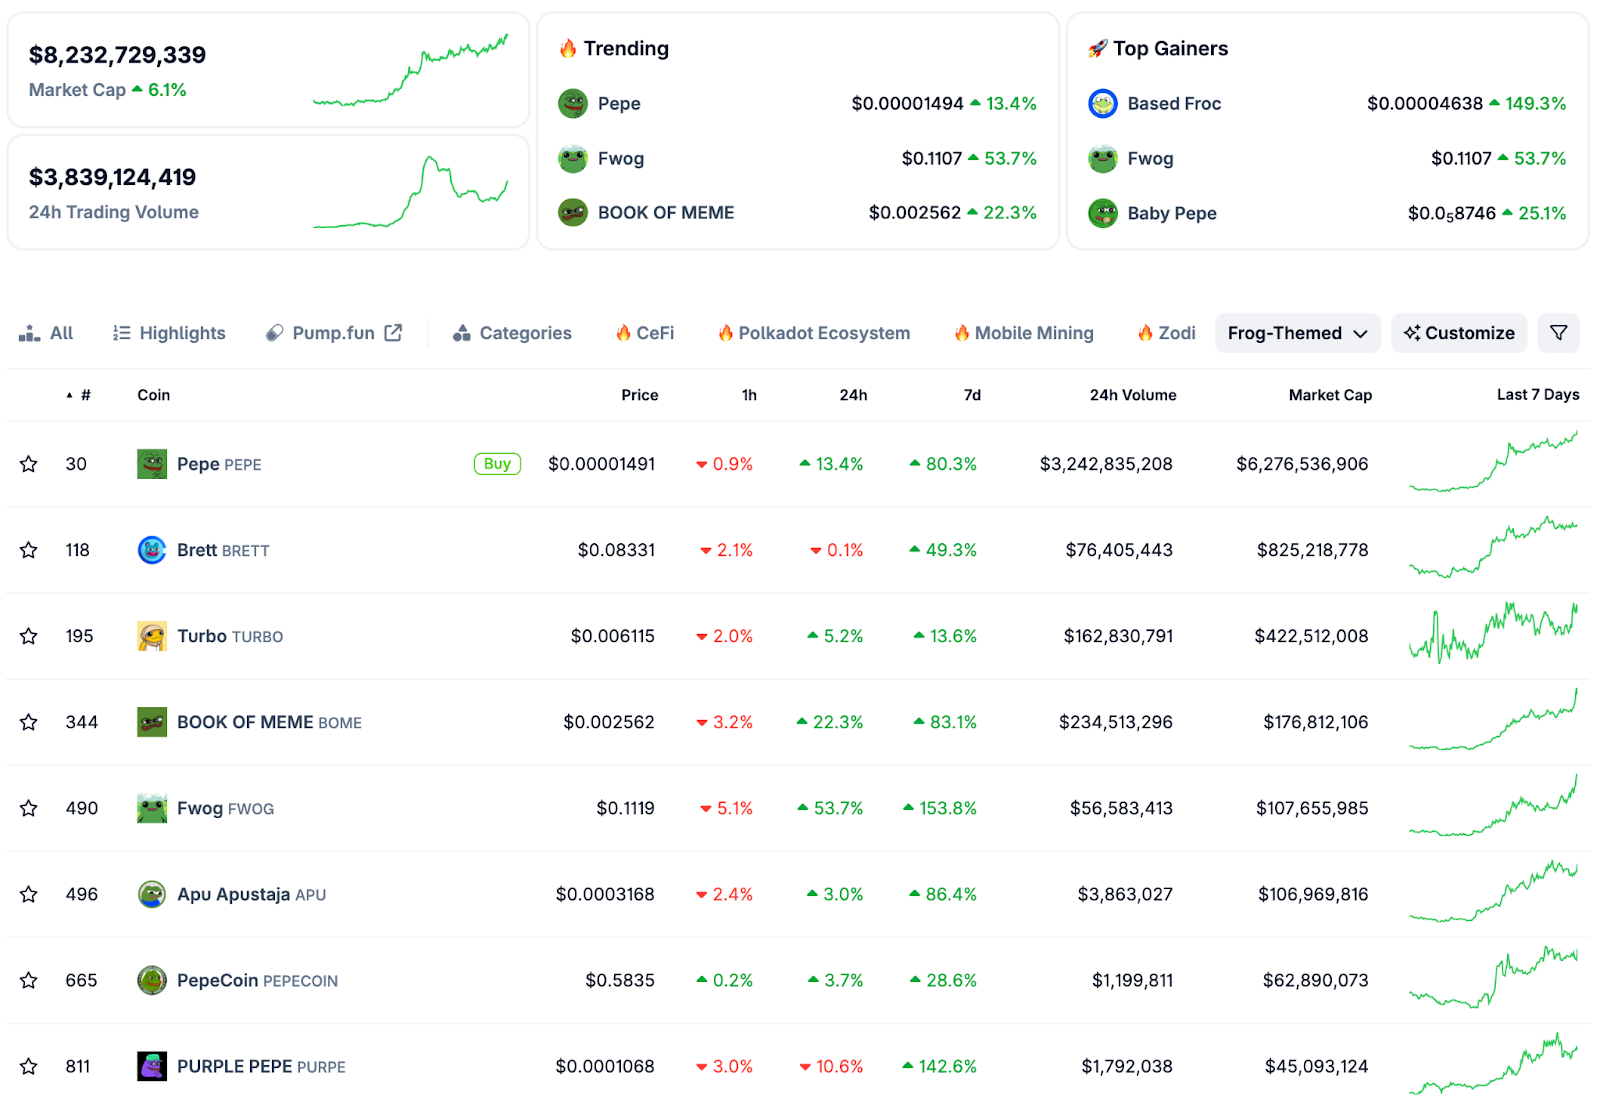Open Brett BRETT coin page link
1600x1104 pixels.
point(223,550)
